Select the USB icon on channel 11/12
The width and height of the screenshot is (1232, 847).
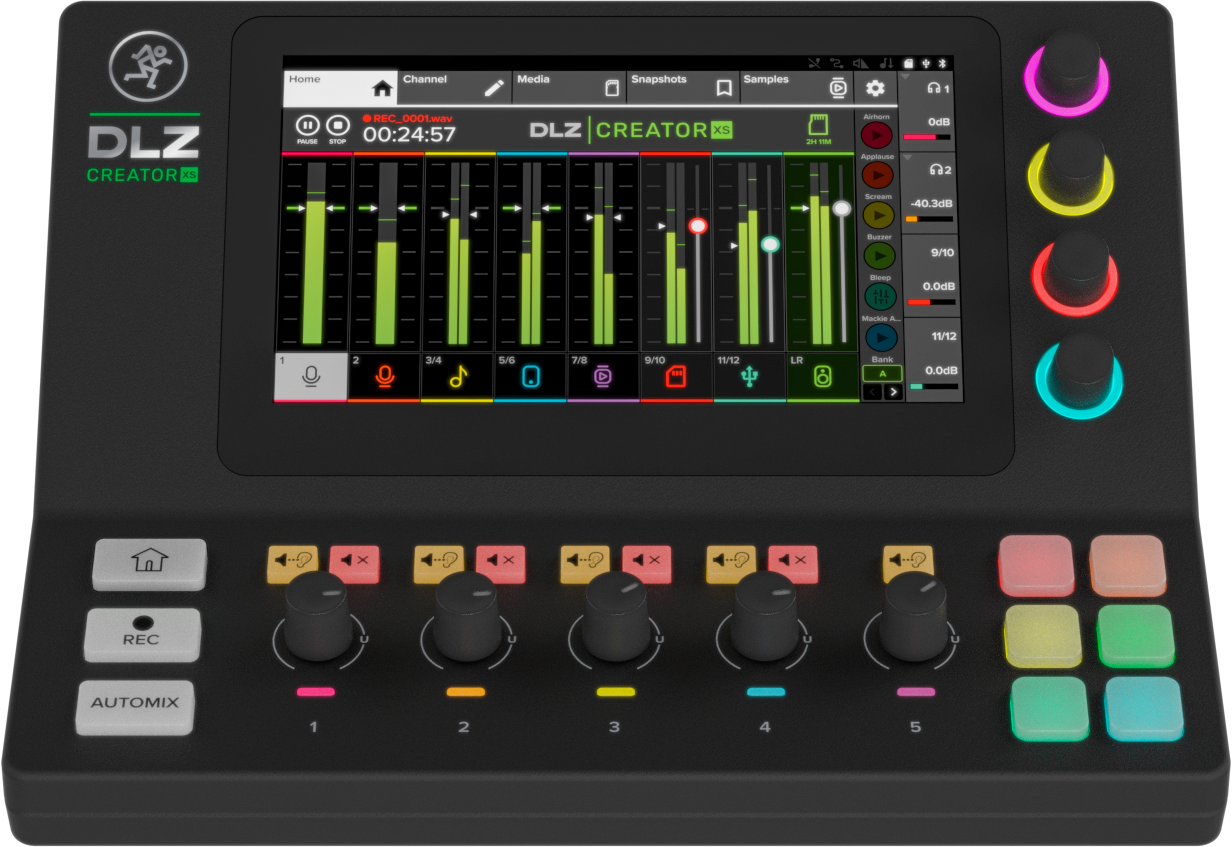pos(751,375)
